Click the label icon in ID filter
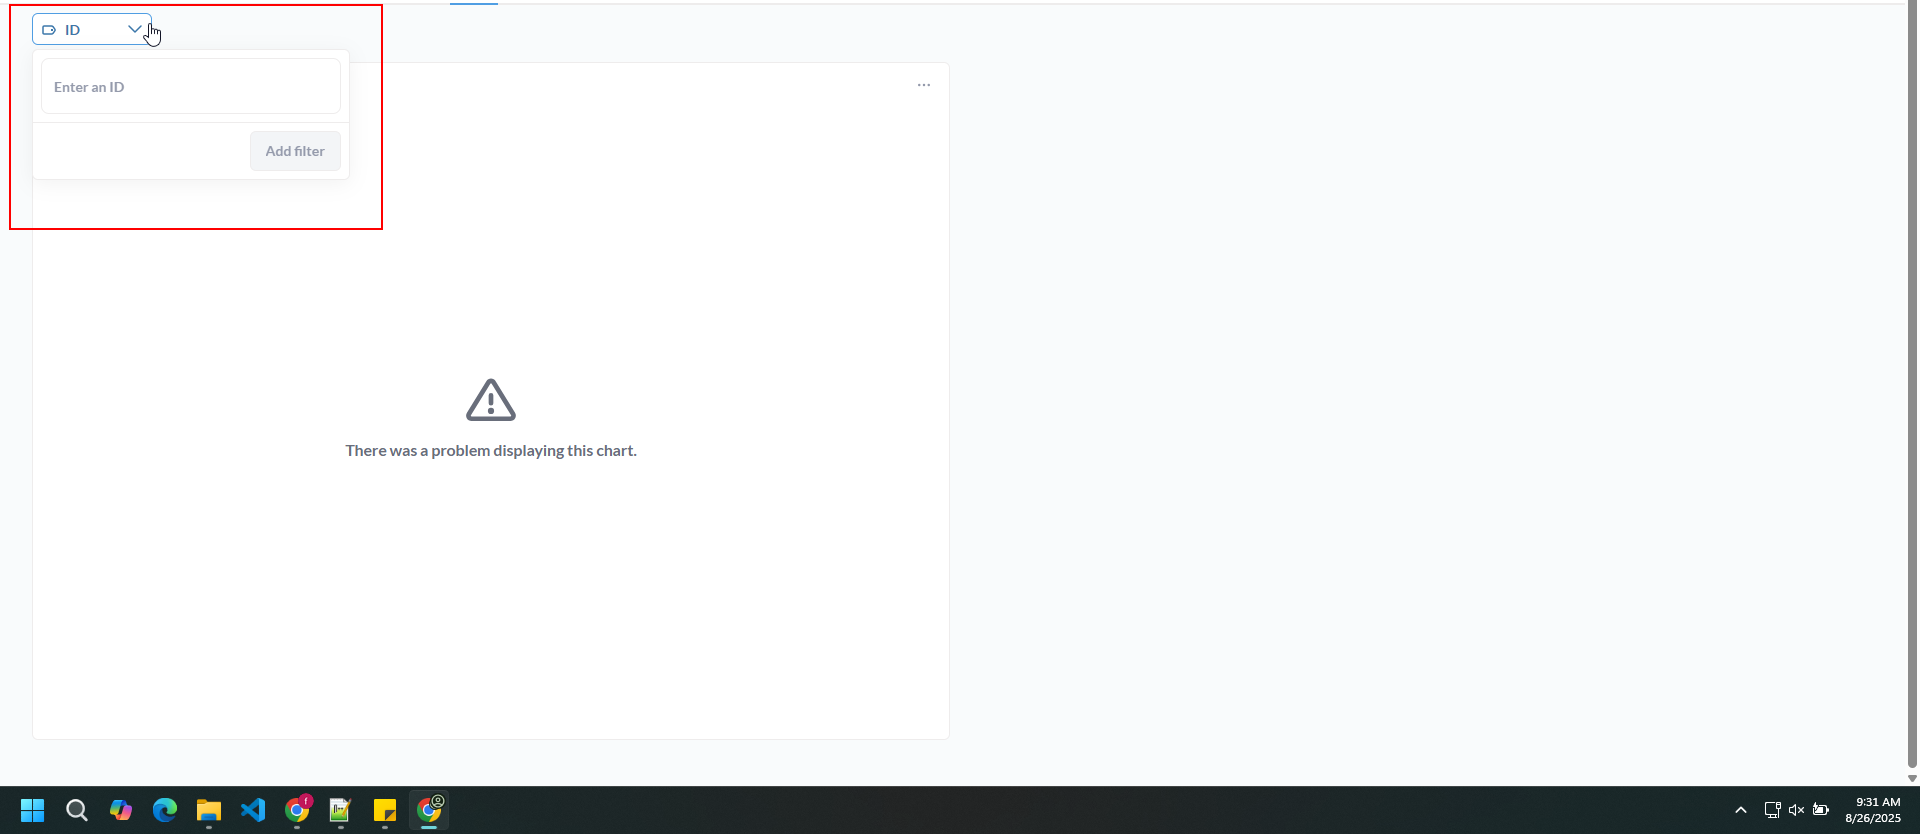 [49, 30]
